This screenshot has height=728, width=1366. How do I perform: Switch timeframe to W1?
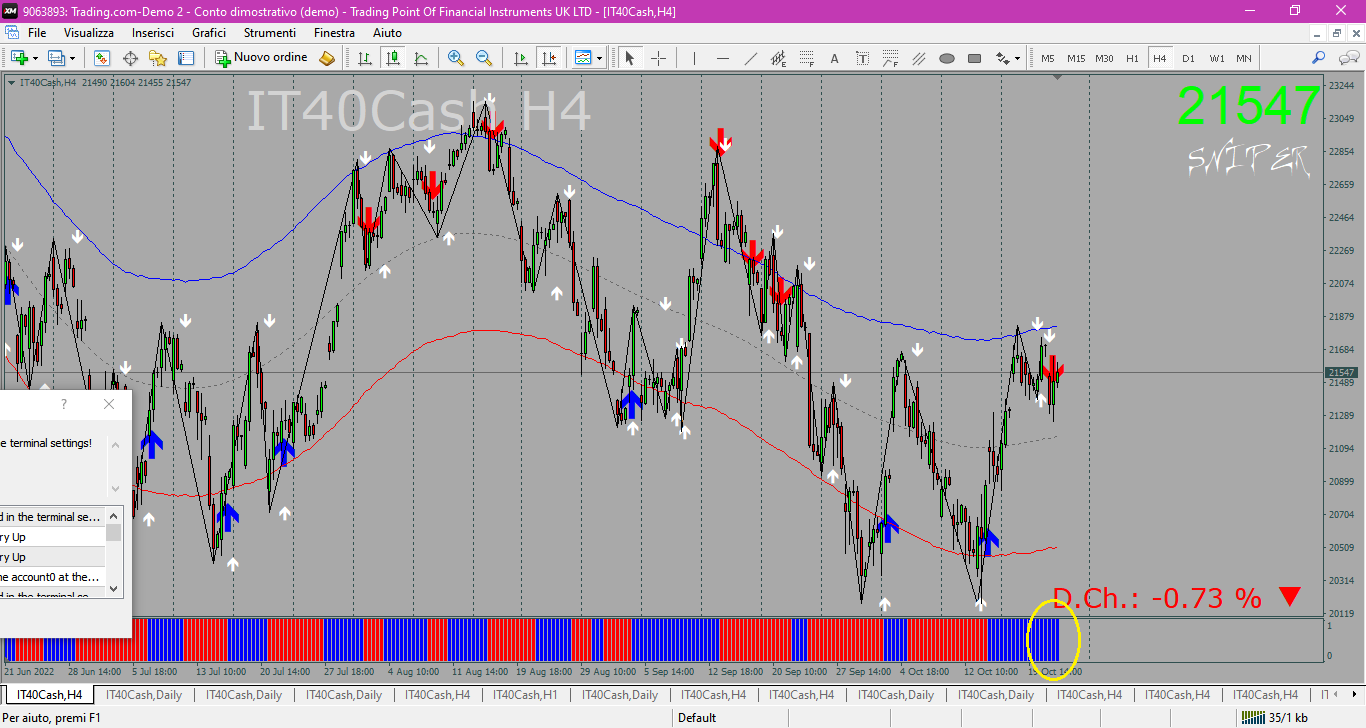click(1216, 58)
